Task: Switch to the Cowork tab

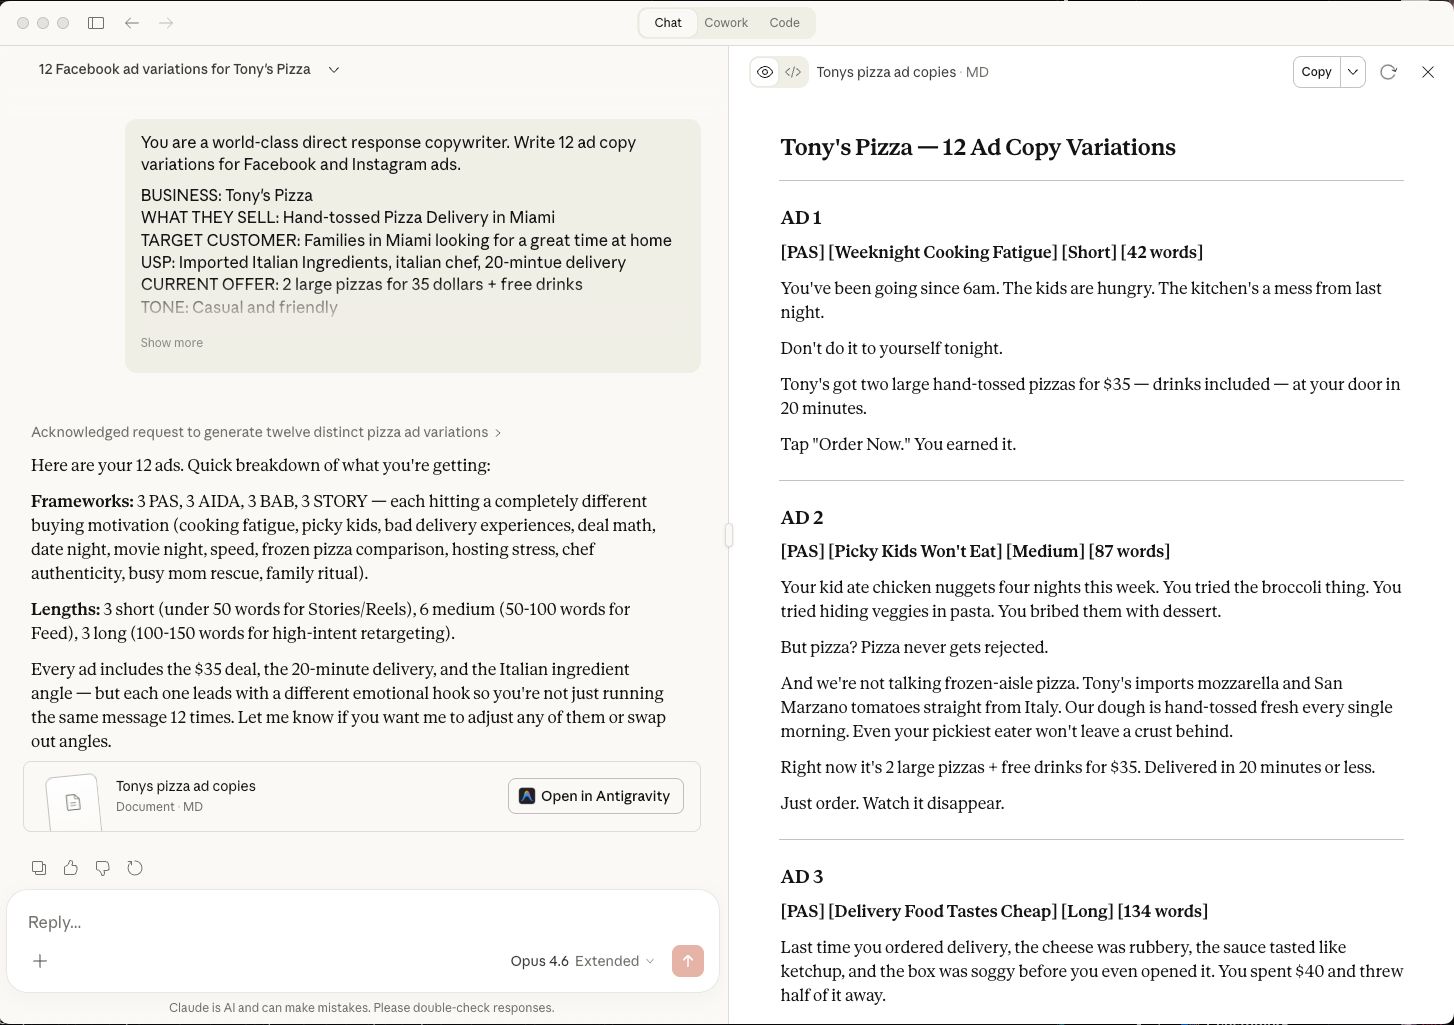Action: coord(726,23)
